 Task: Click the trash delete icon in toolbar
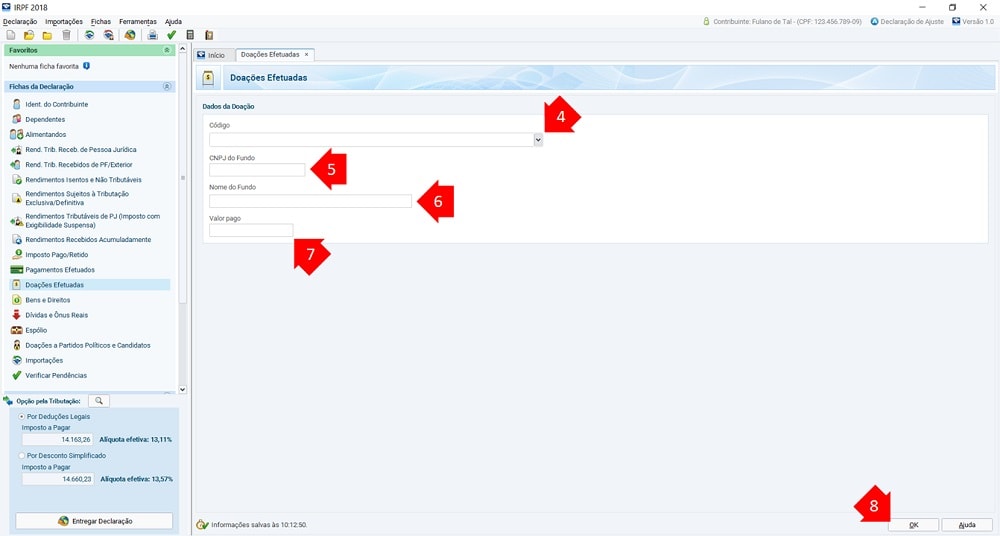click(66, 35)
